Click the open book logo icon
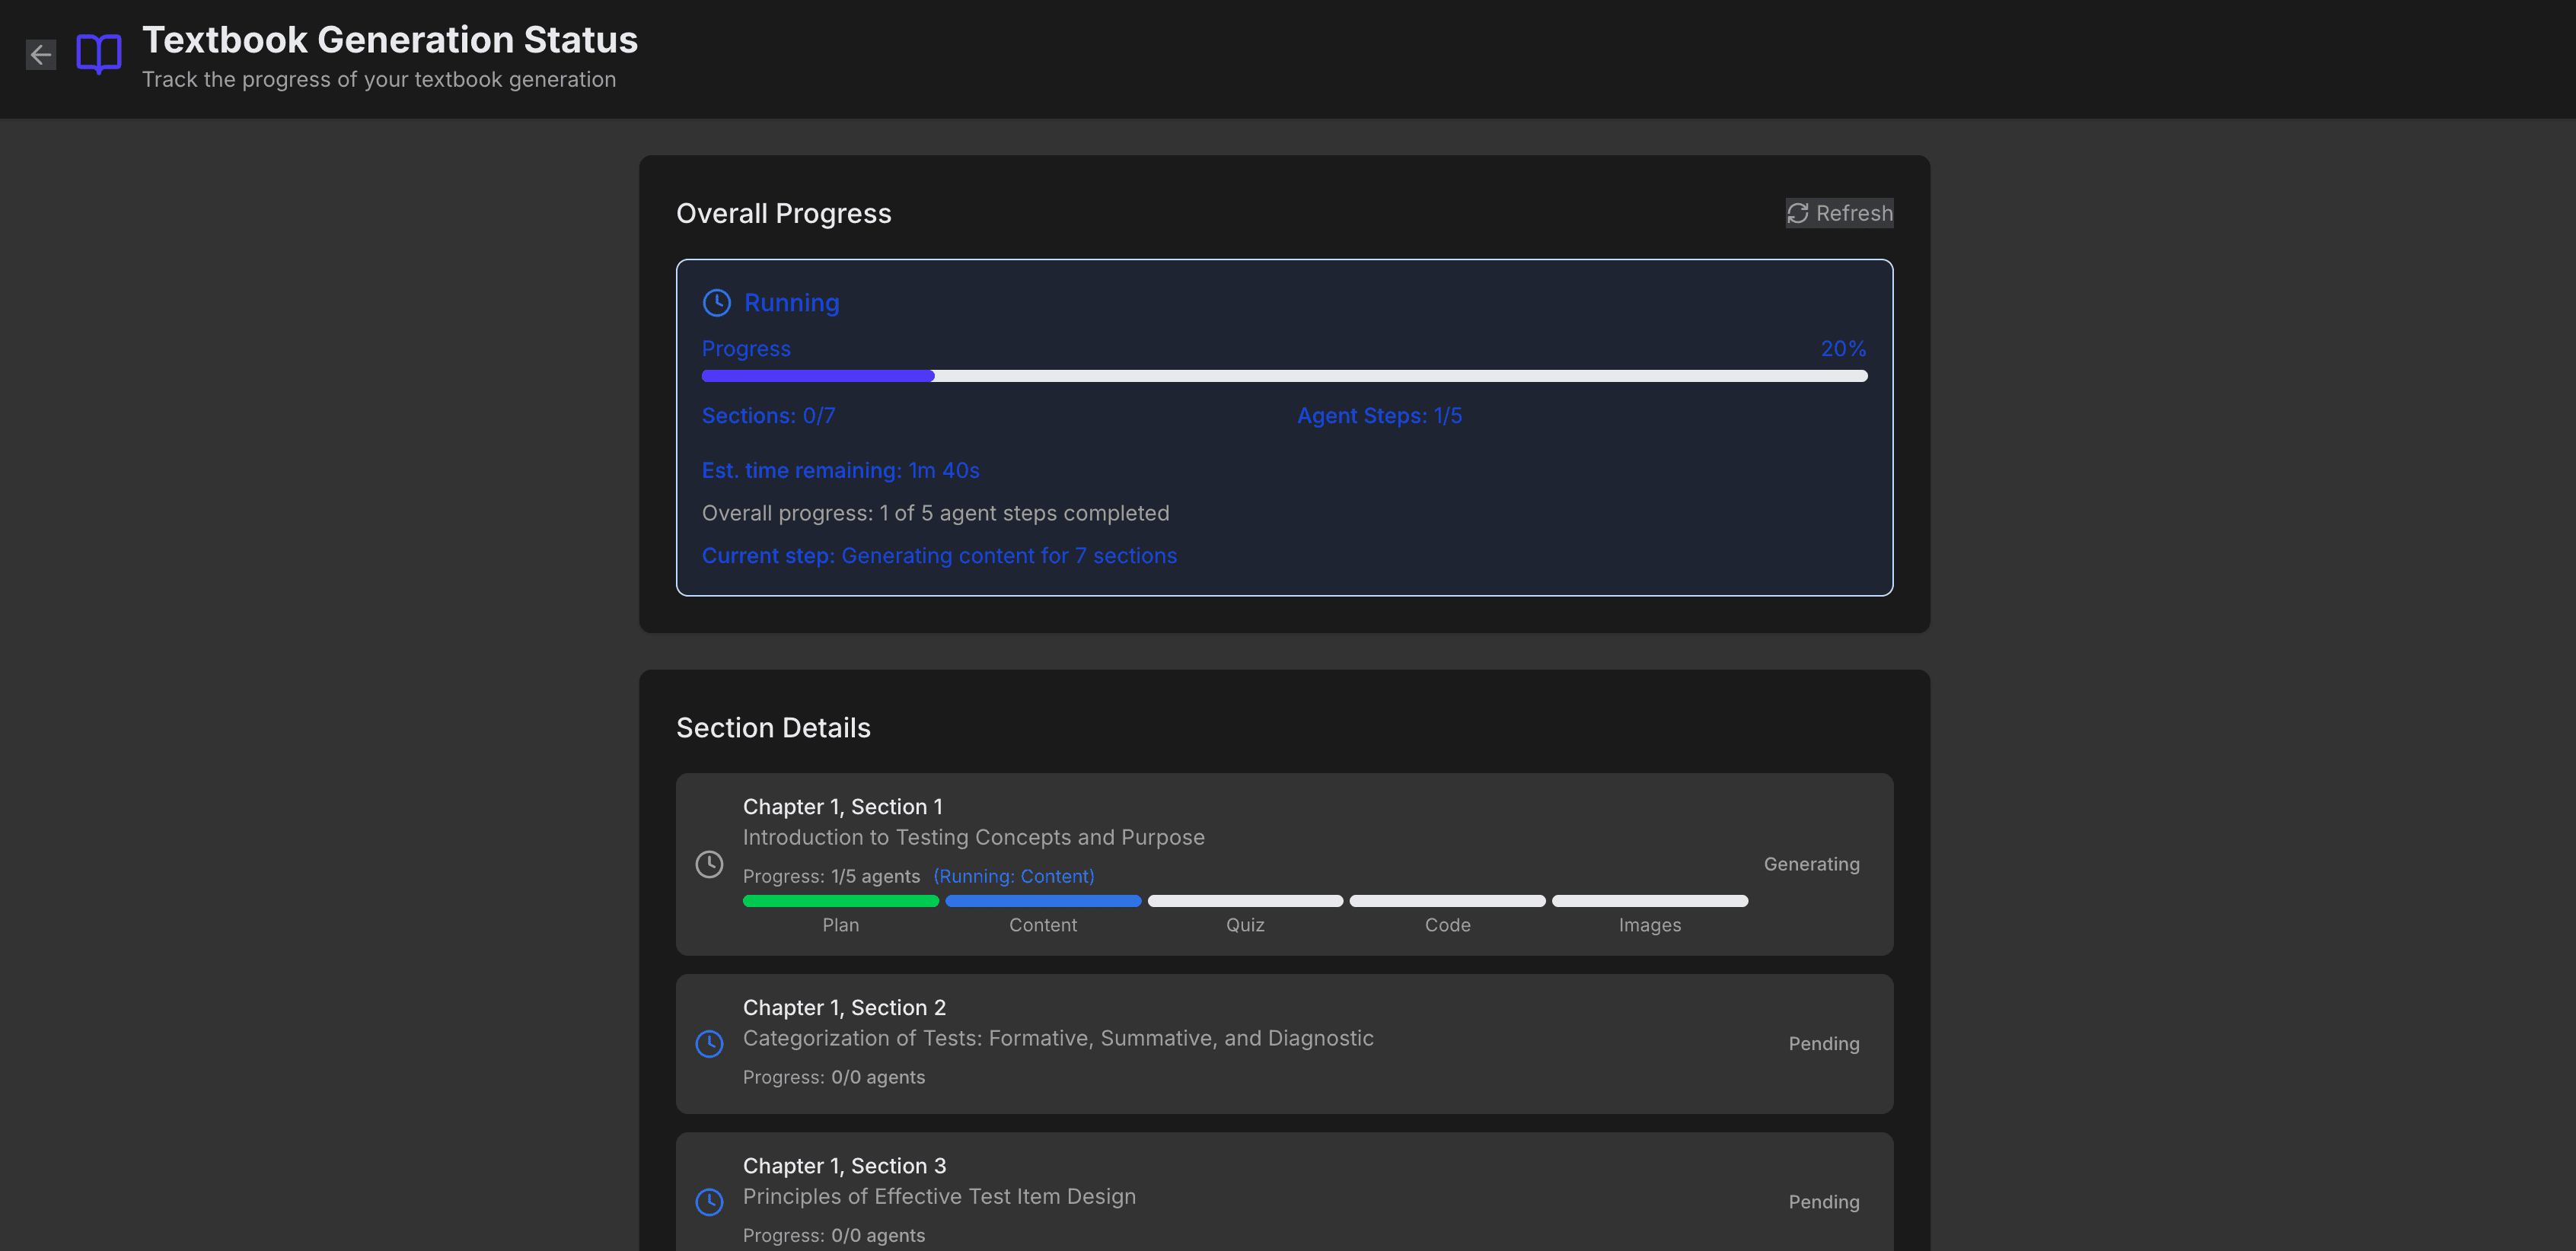The width and height of the screenshot is (2576, 1251). pyautogui.click(x=99, y=54)
